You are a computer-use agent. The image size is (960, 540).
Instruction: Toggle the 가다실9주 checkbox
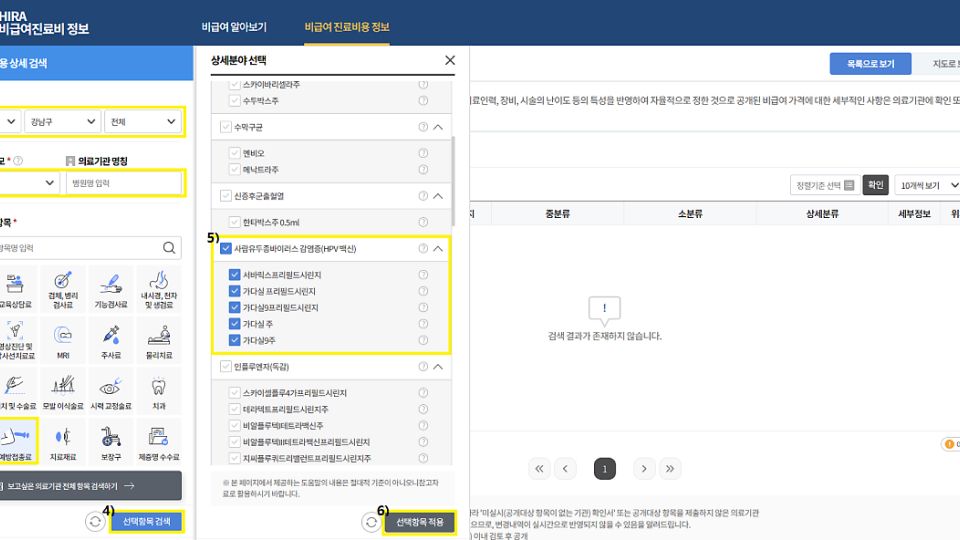coord(235,340)
